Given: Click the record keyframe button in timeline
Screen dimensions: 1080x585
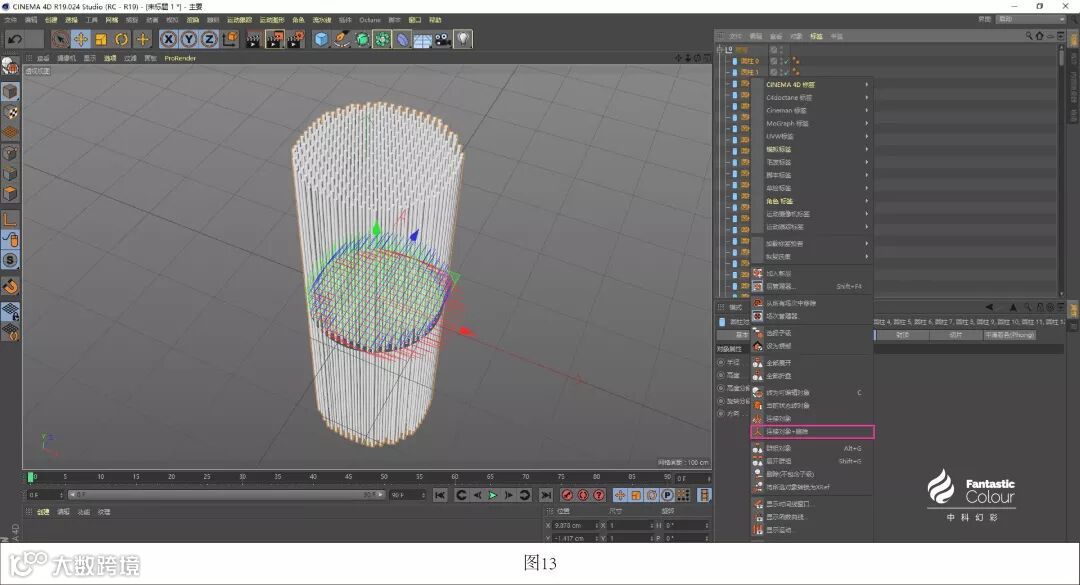Looking at the screenshot, I should coord(567,495).
